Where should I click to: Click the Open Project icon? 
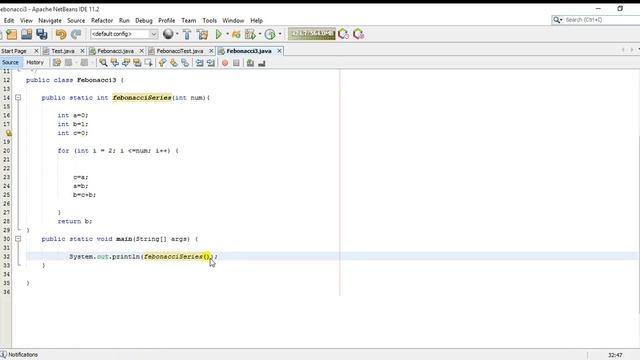27,34
